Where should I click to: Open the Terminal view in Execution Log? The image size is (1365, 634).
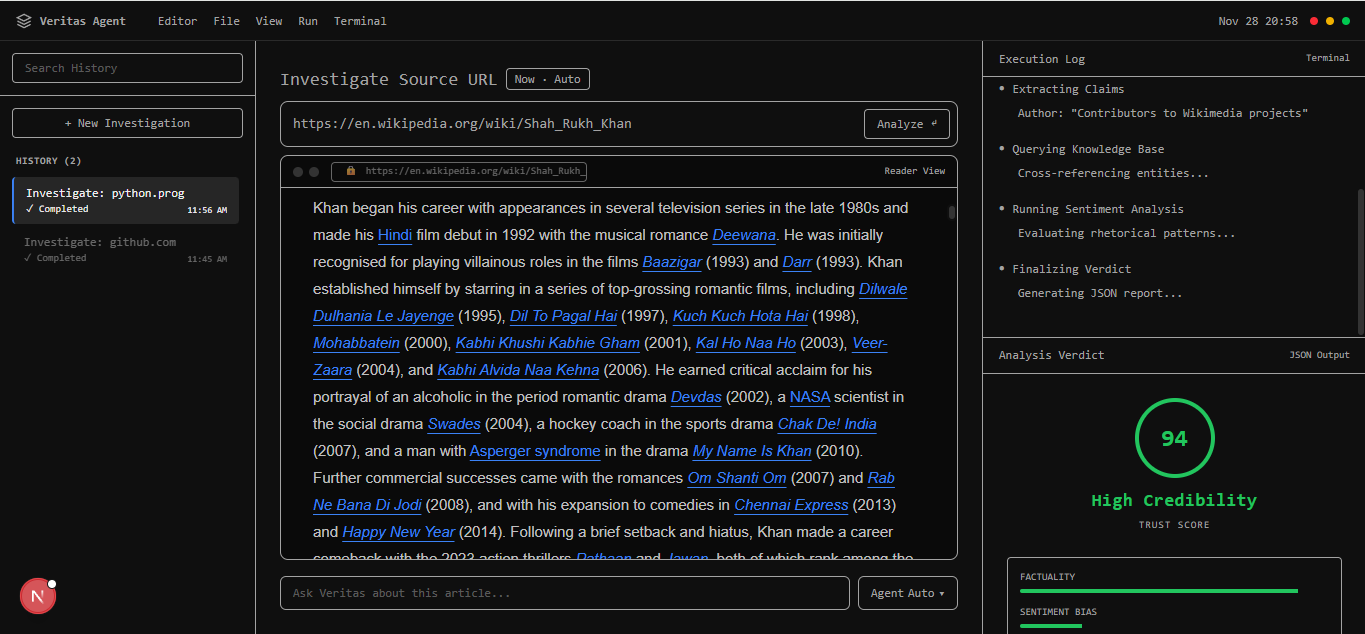coord(1327,58)
